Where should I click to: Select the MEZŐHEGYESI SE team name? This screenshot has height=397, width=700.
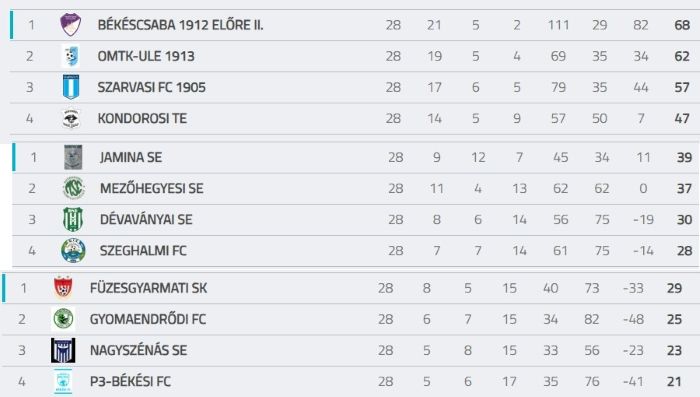click(152, 188)
